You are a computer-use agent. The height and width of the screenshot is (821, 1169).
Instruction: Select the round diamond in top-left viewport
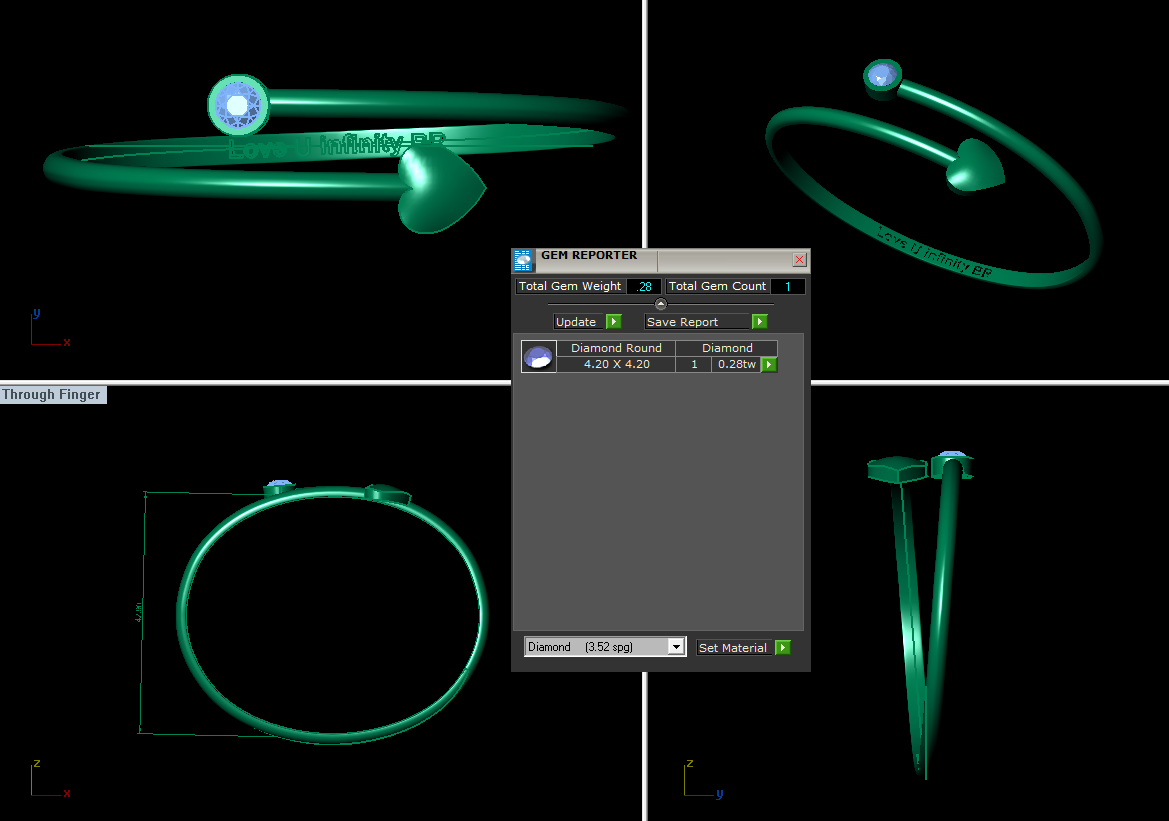click(238, 105)
